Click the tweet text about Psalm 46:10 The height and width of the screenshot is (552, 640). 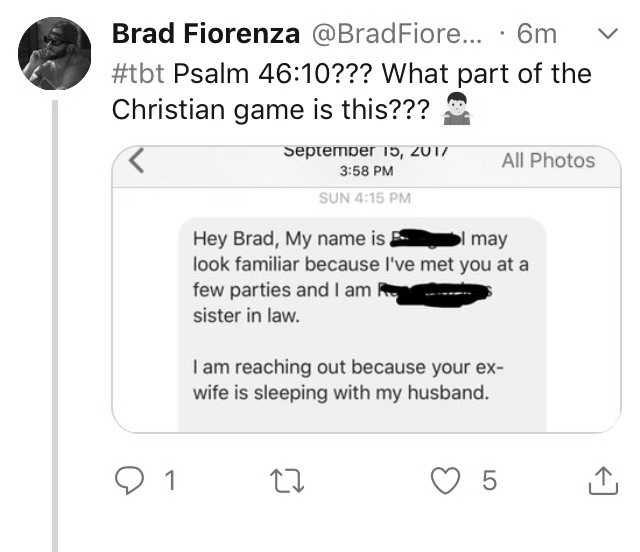351,91
